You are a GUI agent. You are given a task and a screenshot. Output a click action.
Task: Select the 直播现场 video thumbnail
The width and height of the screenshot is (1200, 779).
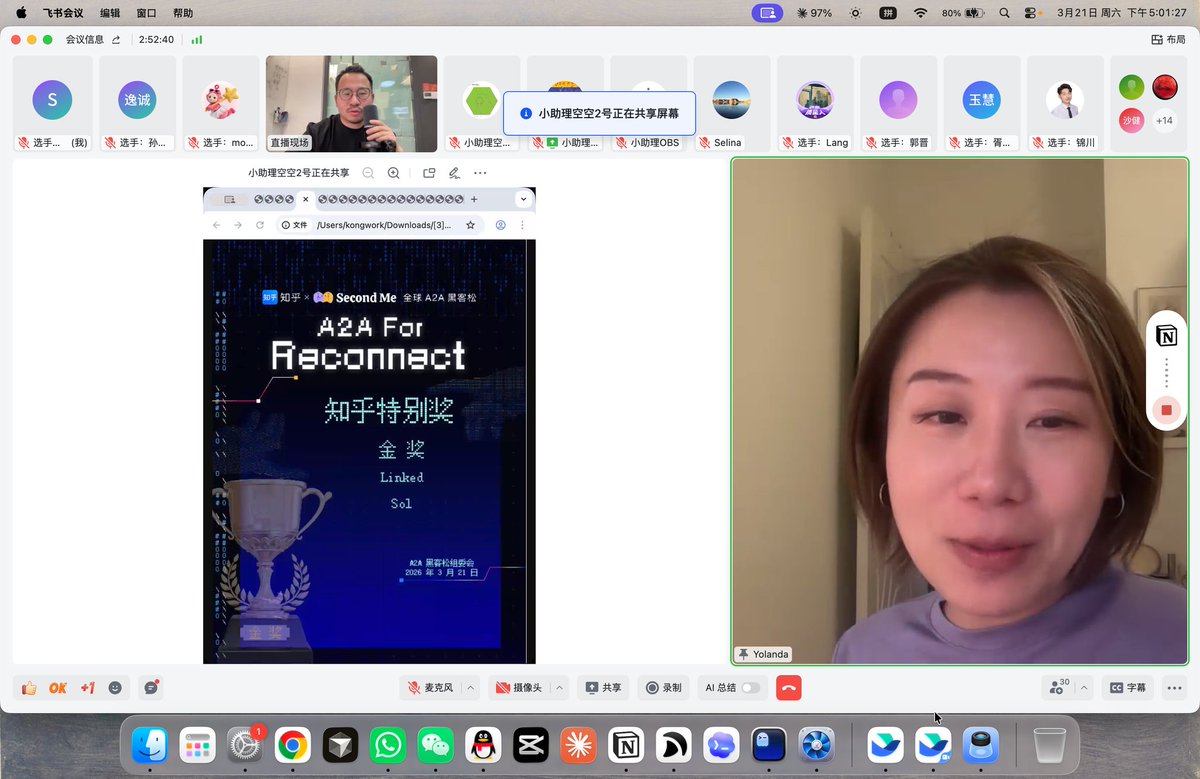pos(351,103)
